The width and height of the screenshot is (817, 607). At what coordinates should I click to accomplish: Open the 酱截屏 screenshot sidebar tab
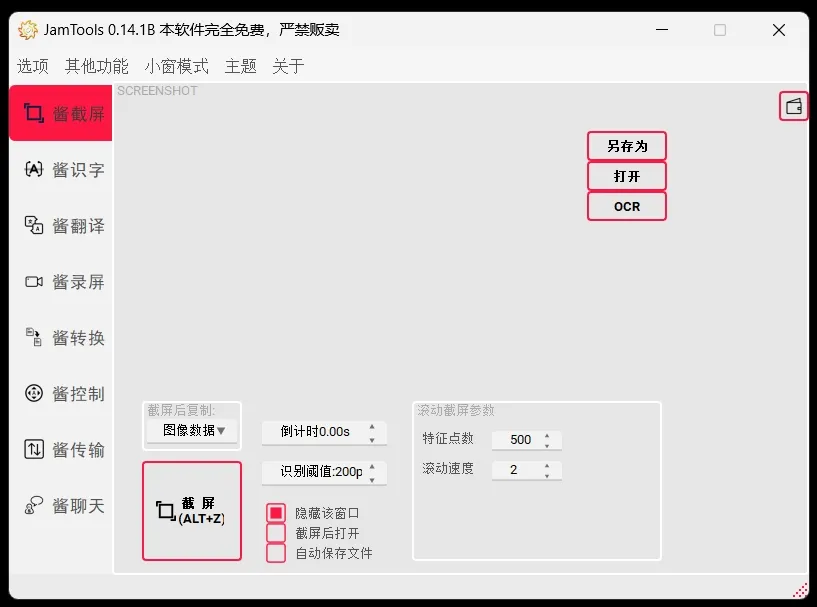click(60, 113)
